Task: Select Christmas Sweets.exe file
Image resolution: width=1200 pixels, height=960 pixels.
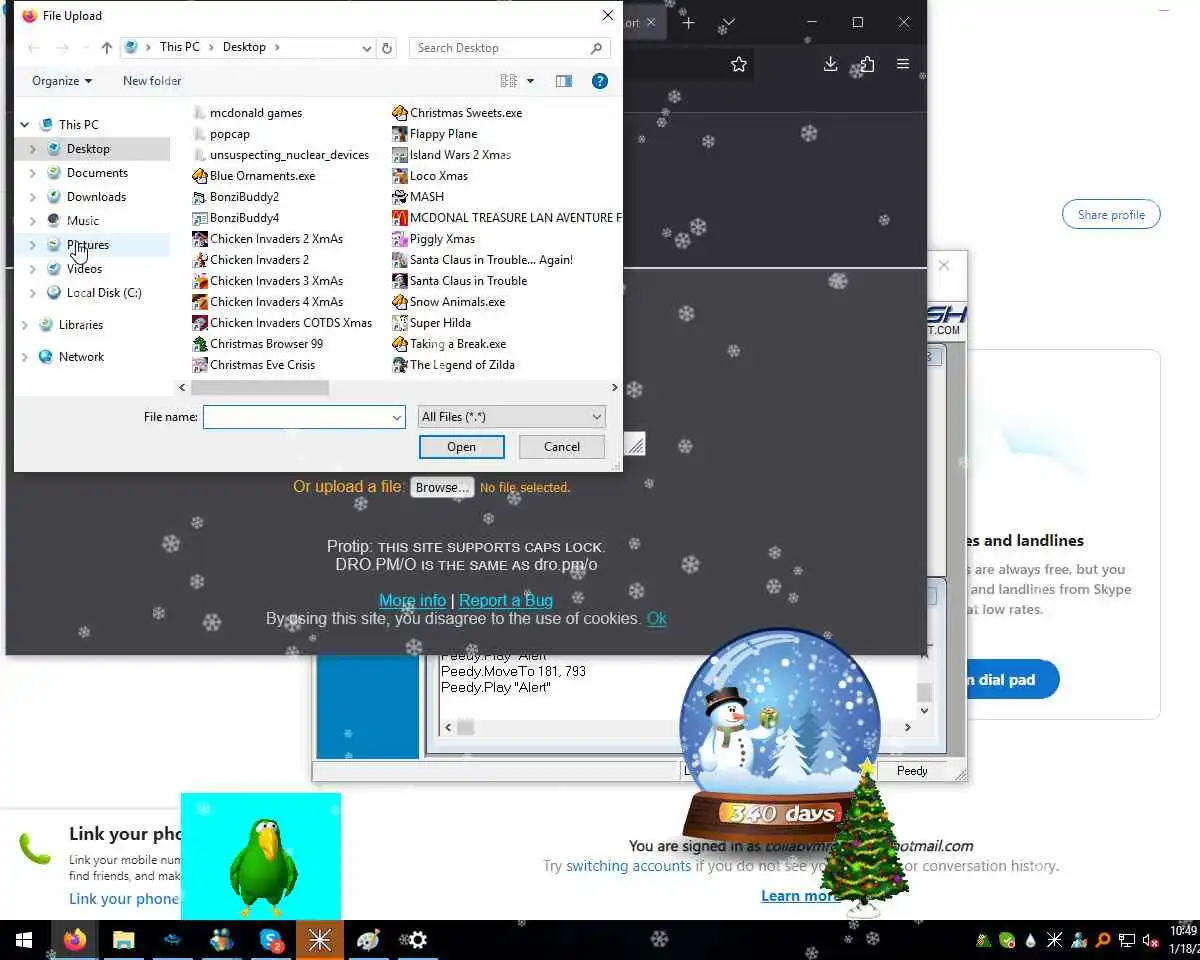Action: tap(458, 113)
